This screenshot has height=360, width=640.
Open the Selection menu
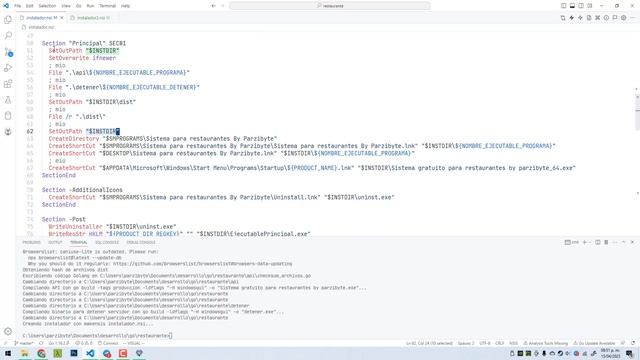(x=47, y=6)
